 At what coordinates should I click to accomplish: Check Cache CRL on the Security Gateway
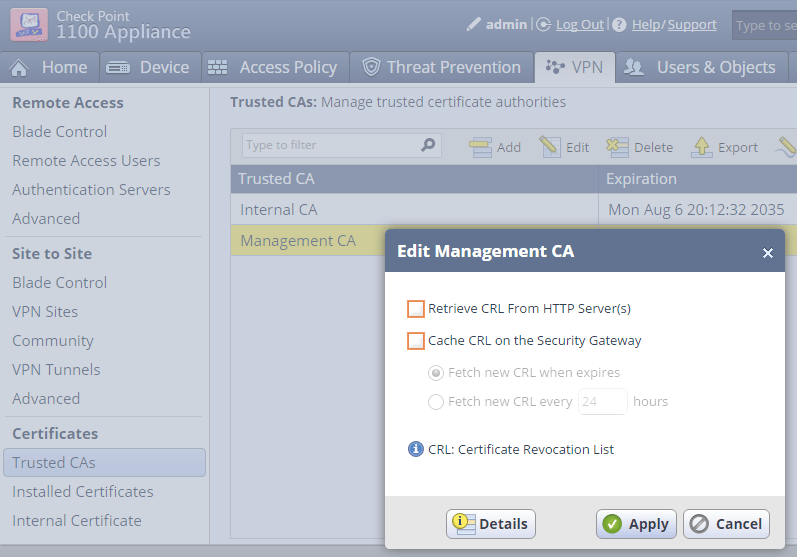coord(416,341)
